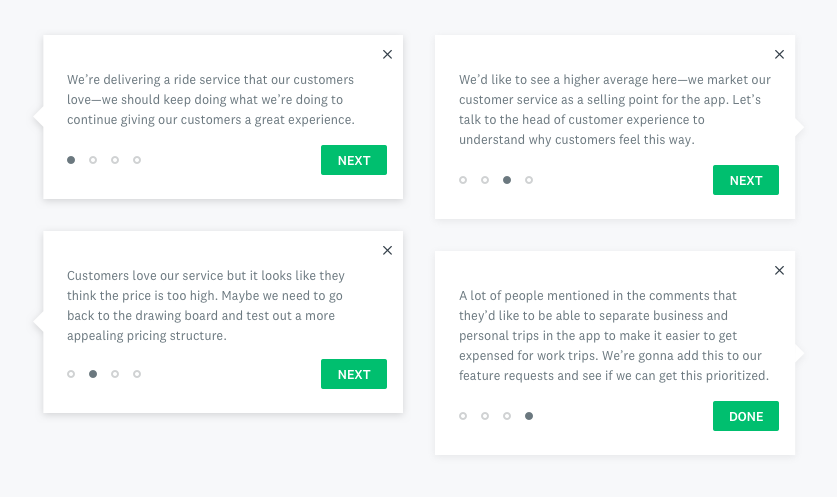Hit NEXT in the 'pricing structure' card
Screen dimensions: 837x497
coord(353,374)
